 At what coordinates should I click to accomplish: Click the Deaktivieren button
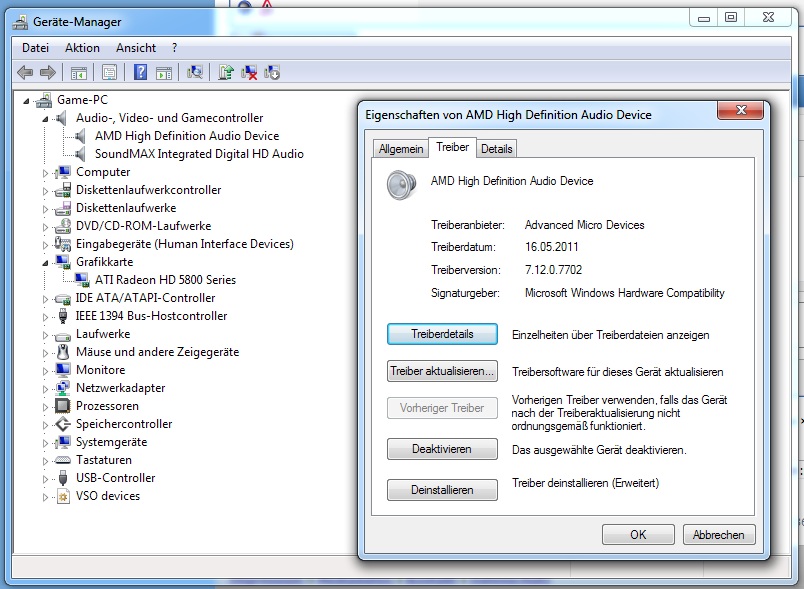(442, 449)
